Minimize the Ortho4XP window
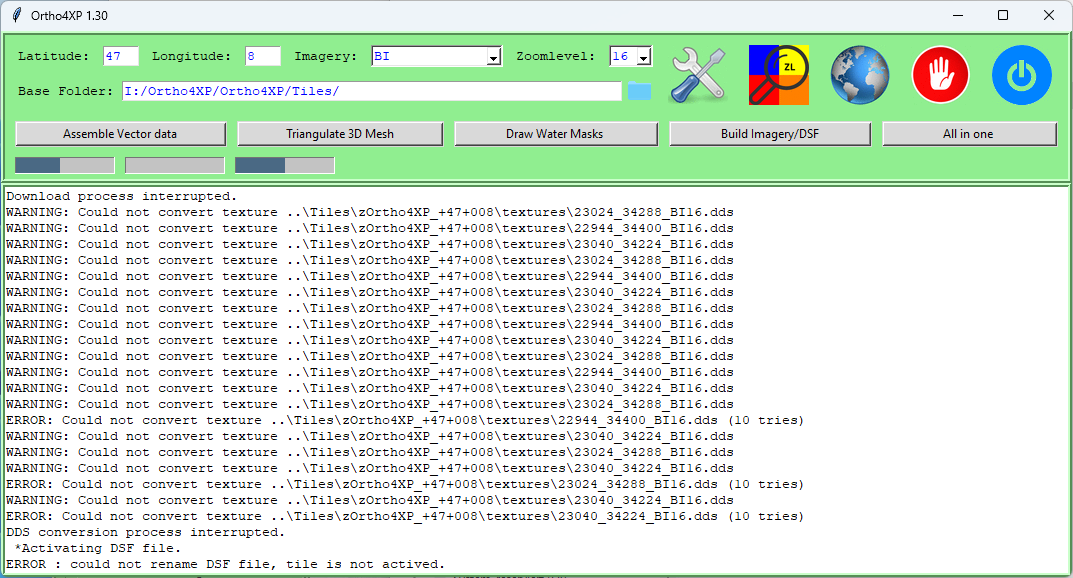 958,15
